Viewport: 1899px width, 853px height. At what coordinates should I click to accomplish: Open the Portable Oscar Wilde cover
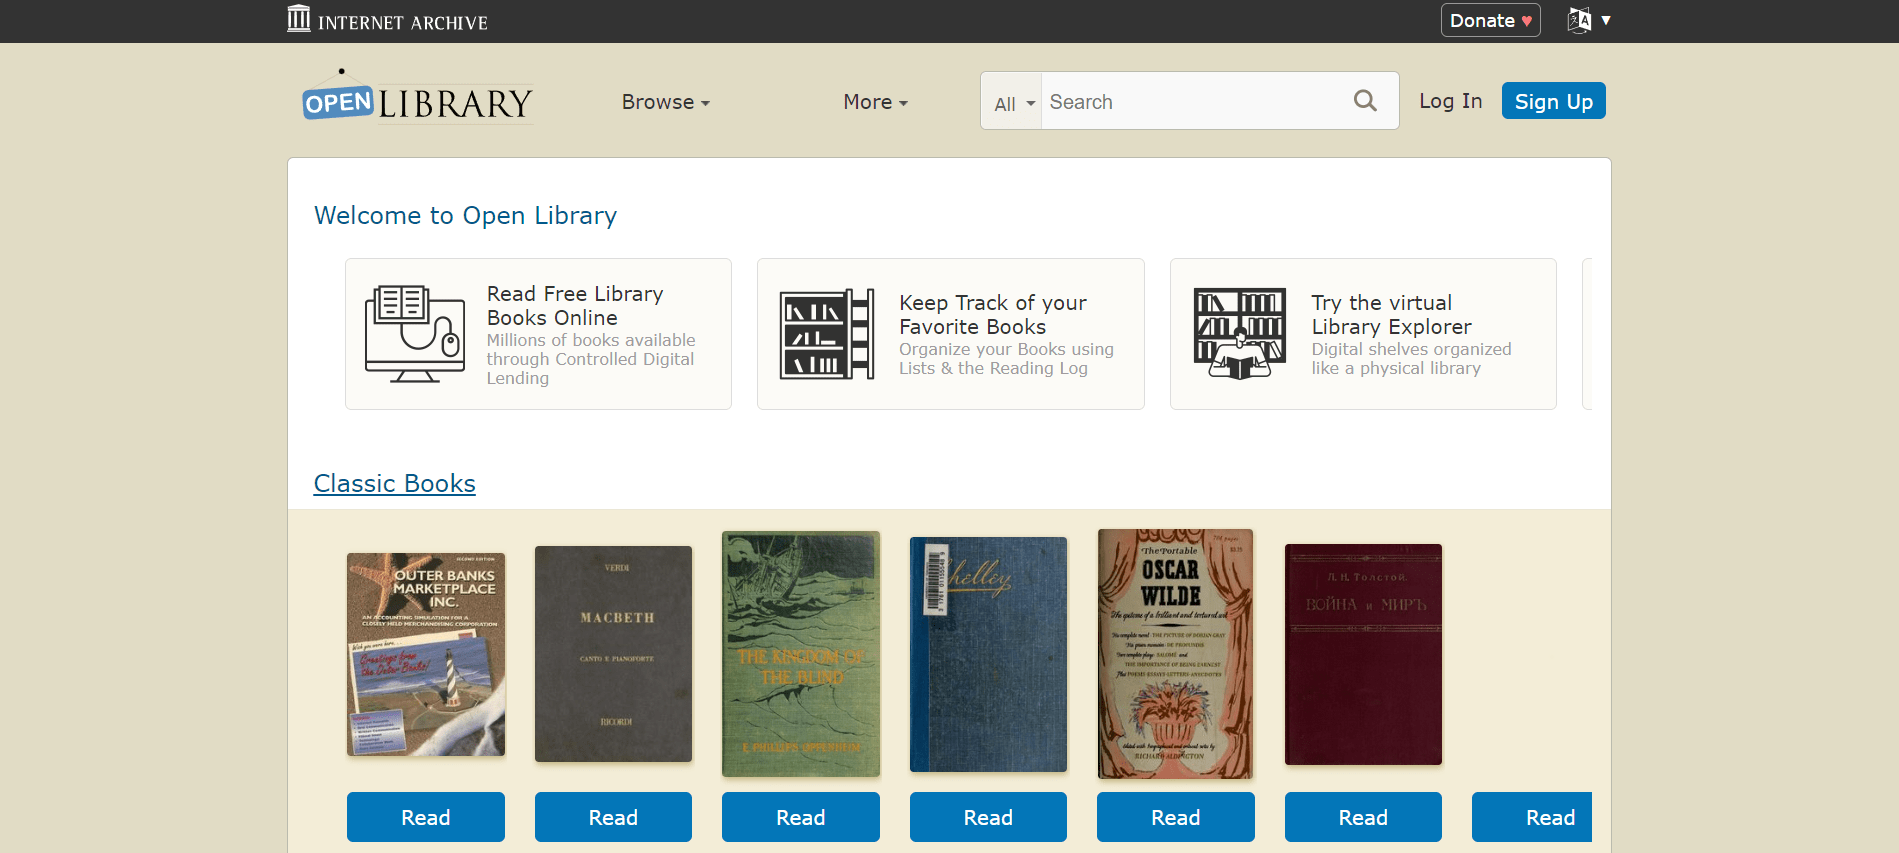pyautogui.click(x=1175, y=654)
